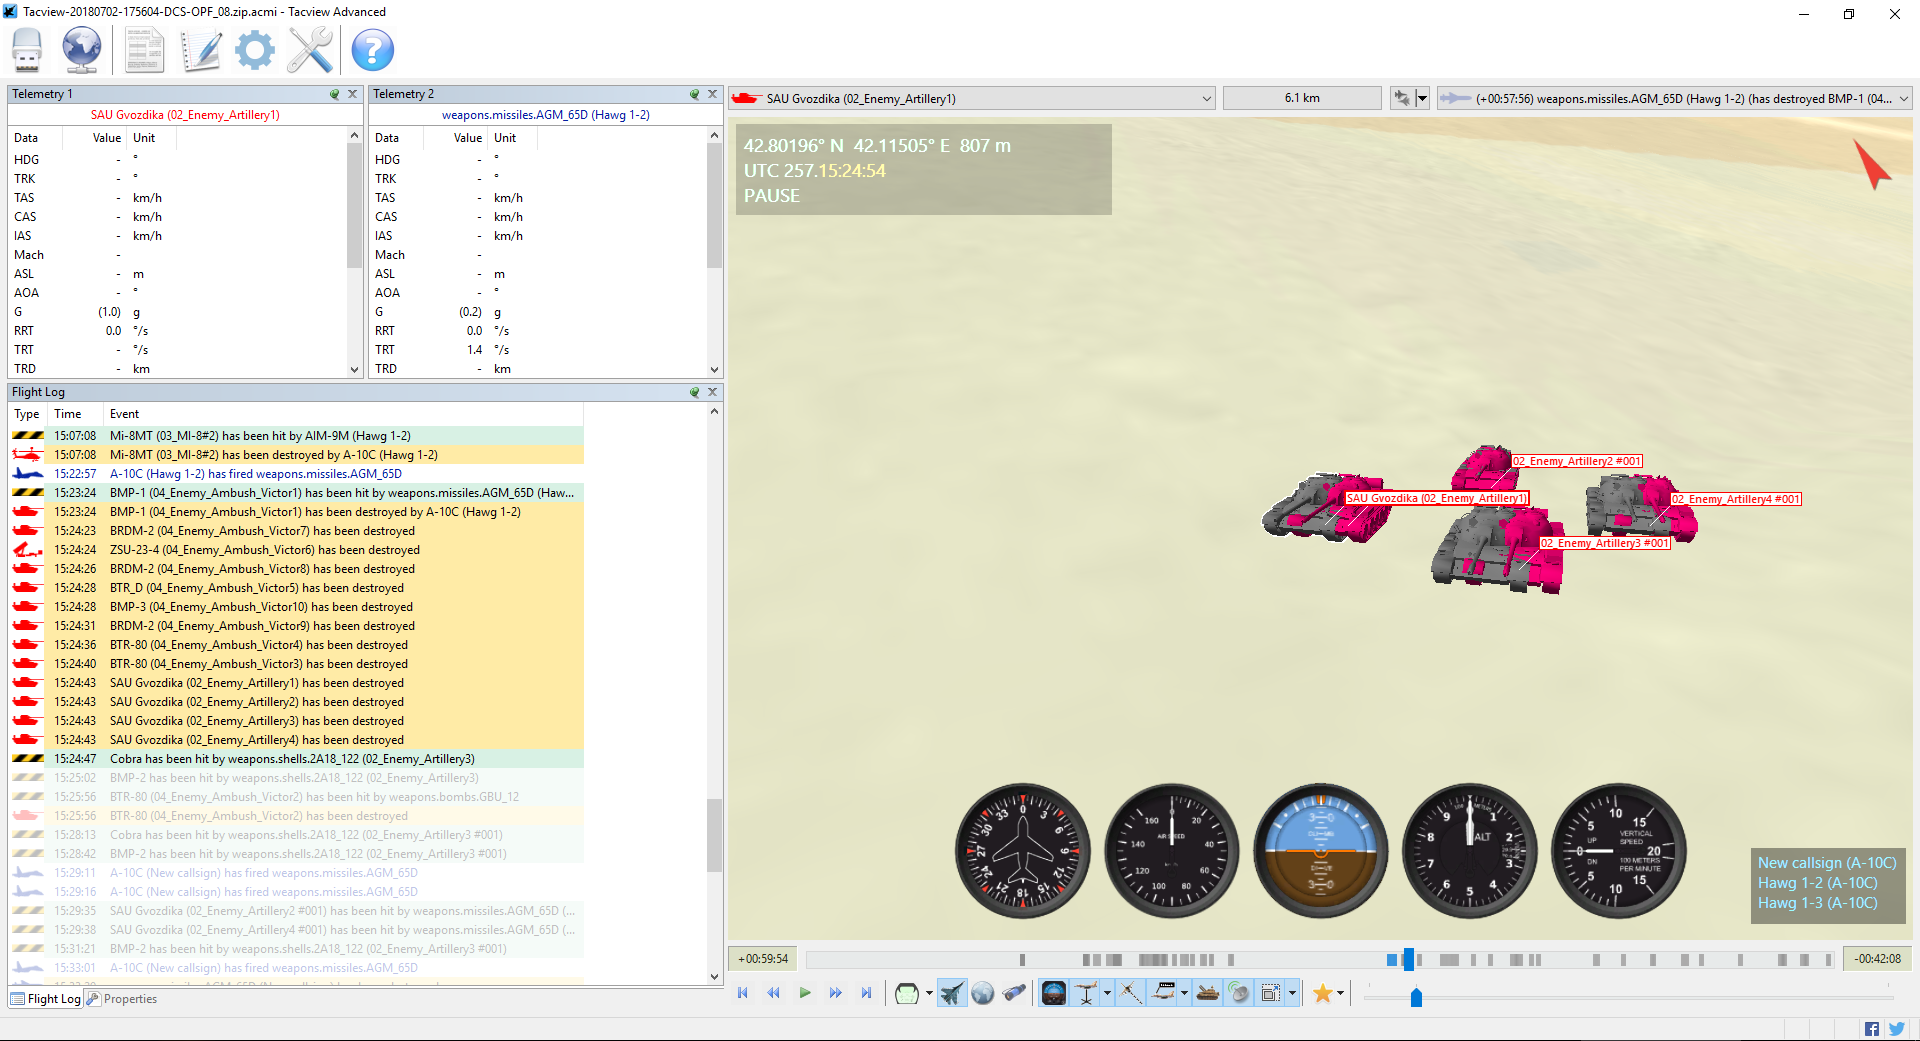Click the gold star bookmark icon

pyautogui.click(x=1323, y=993)
